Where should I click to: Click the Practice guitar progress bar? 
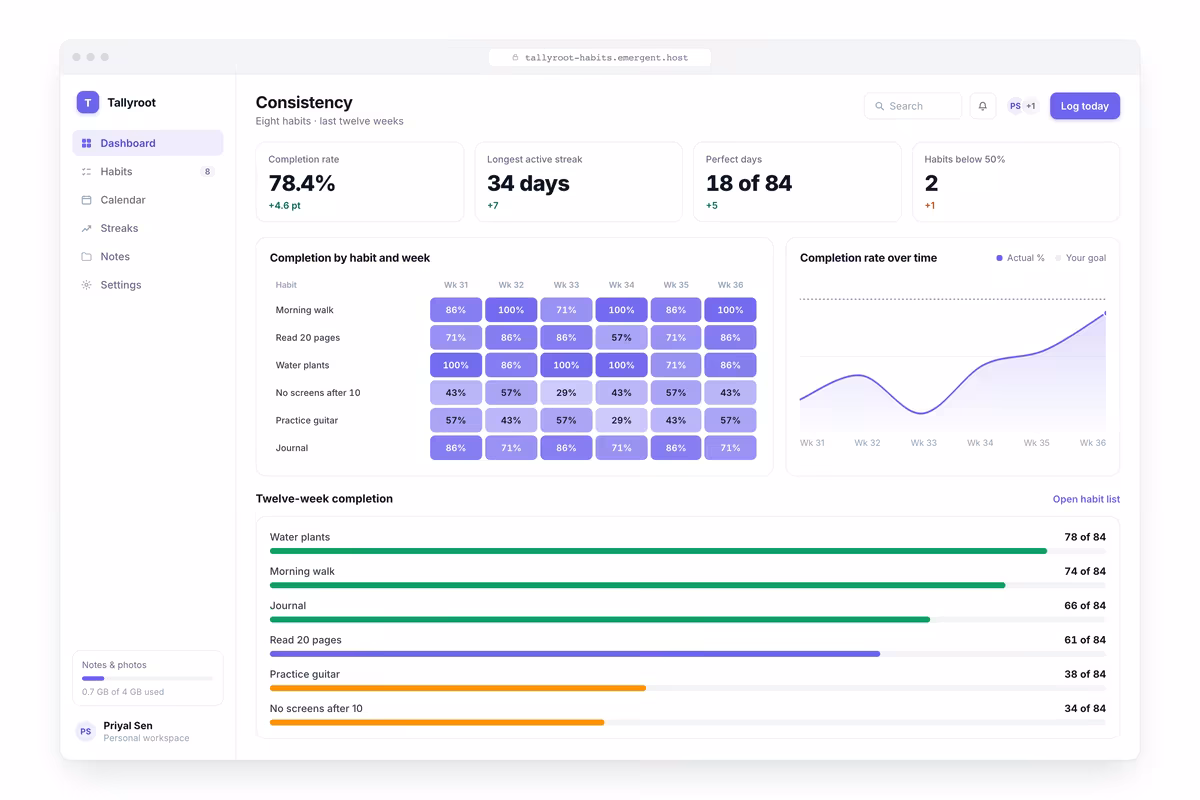click(x=688, y=688)
